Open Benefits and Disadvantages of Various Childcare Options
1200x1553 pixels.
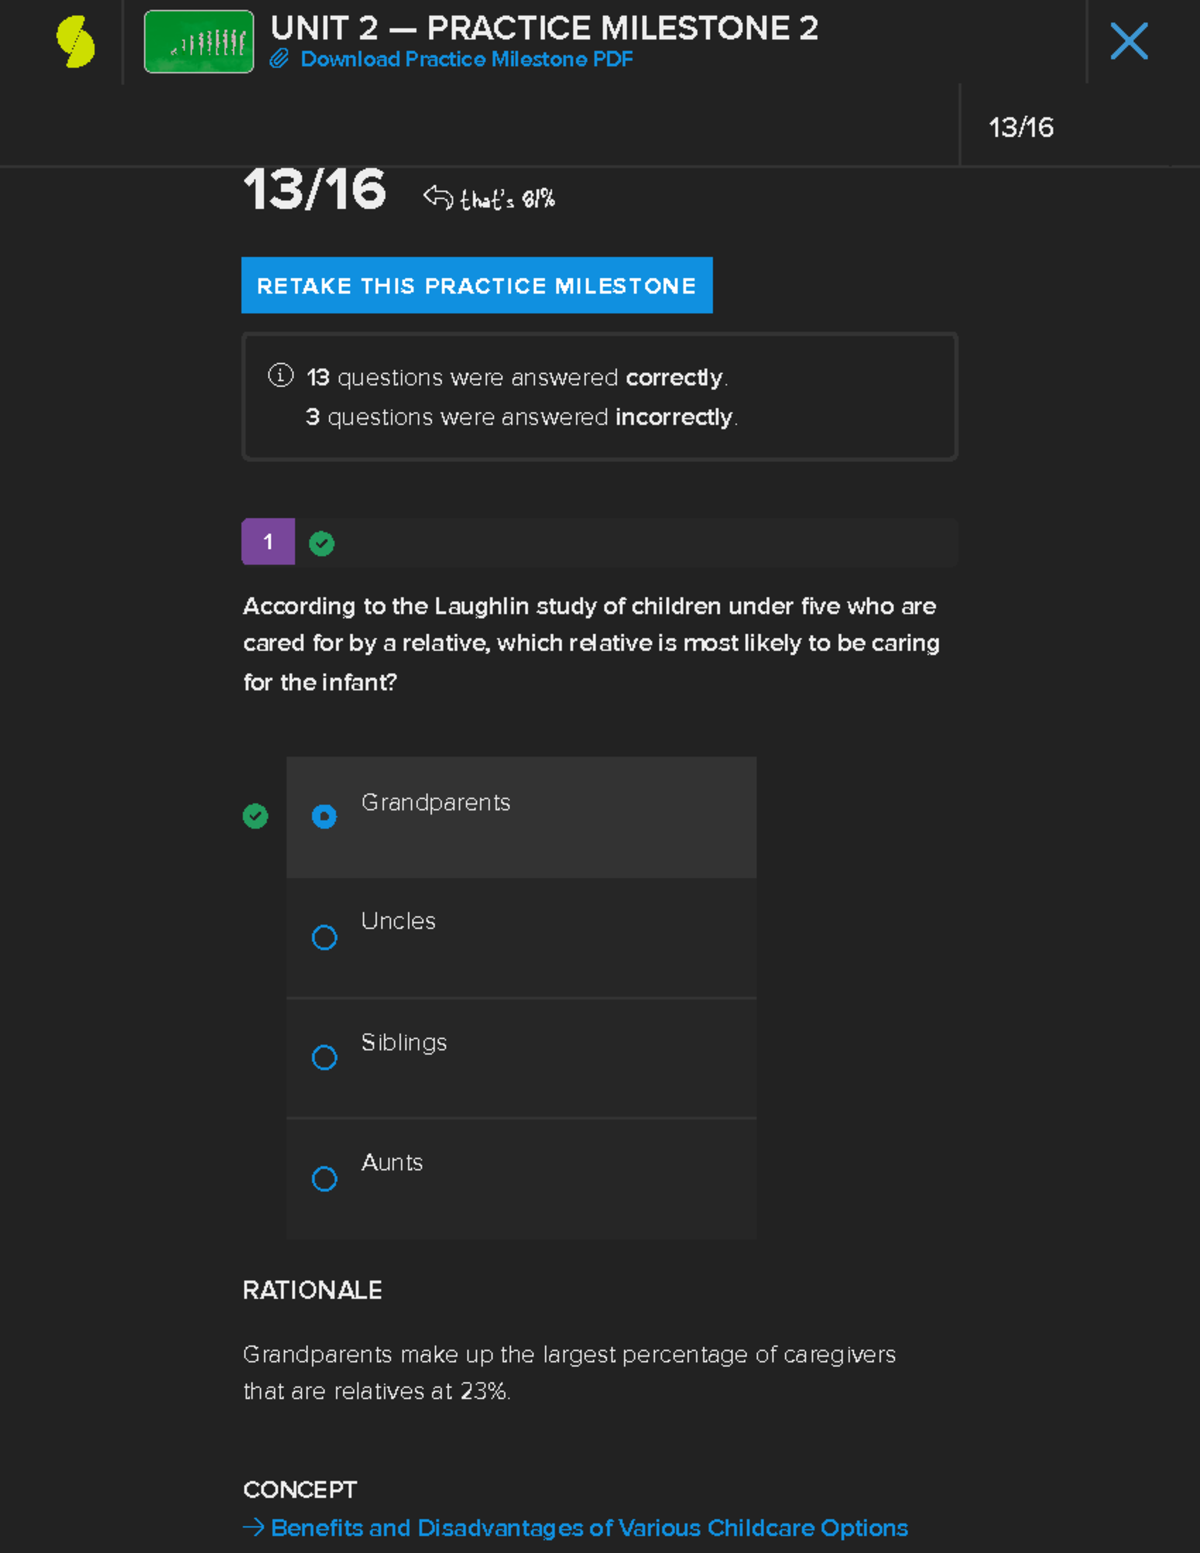click(589, 1527)
